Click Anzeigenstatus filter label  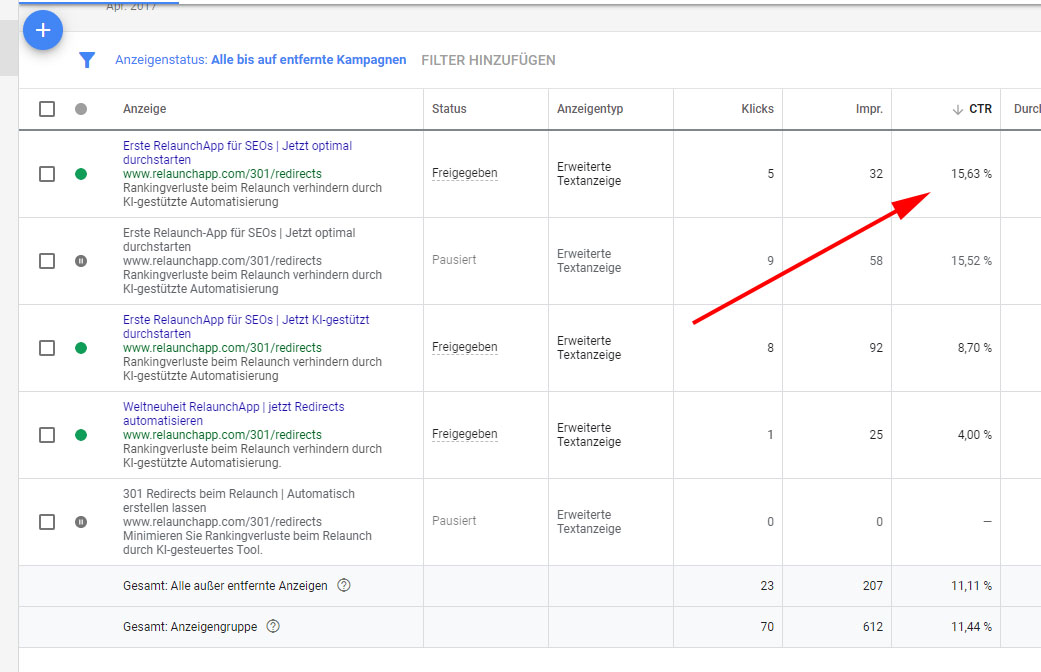[161, 60]
